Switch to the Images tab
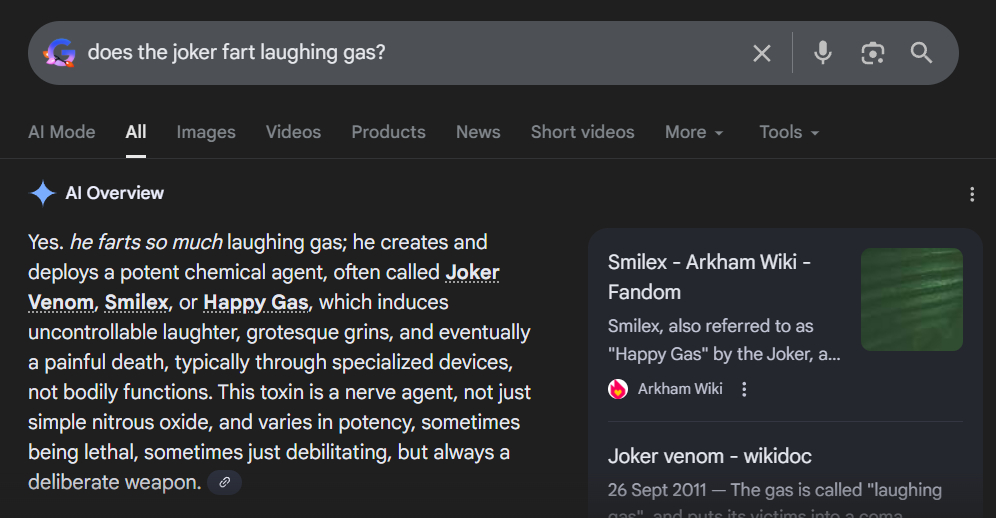The width and height of the screenshot is (996, 518). click(x=206, y=132)
